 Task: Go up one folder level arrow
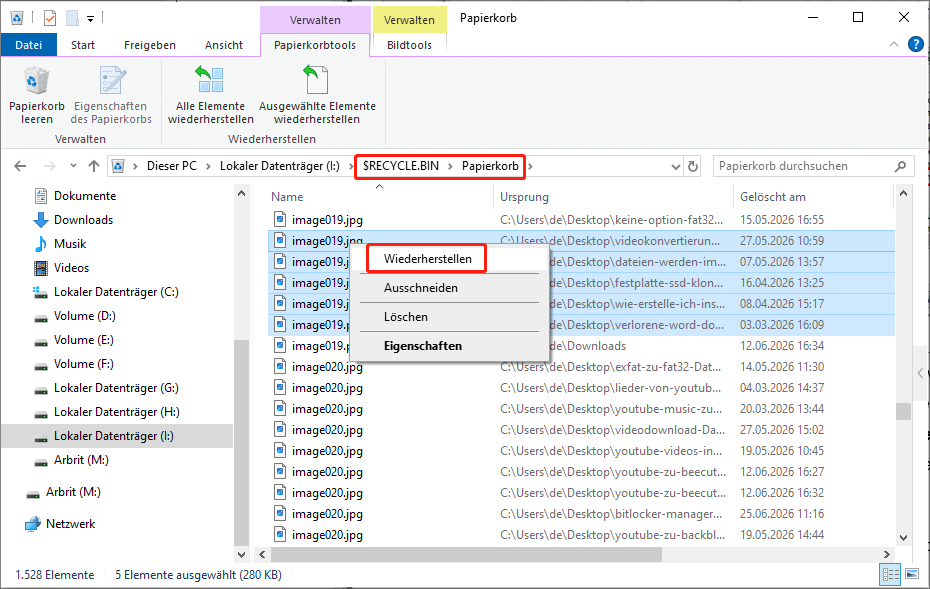[94, 166]
